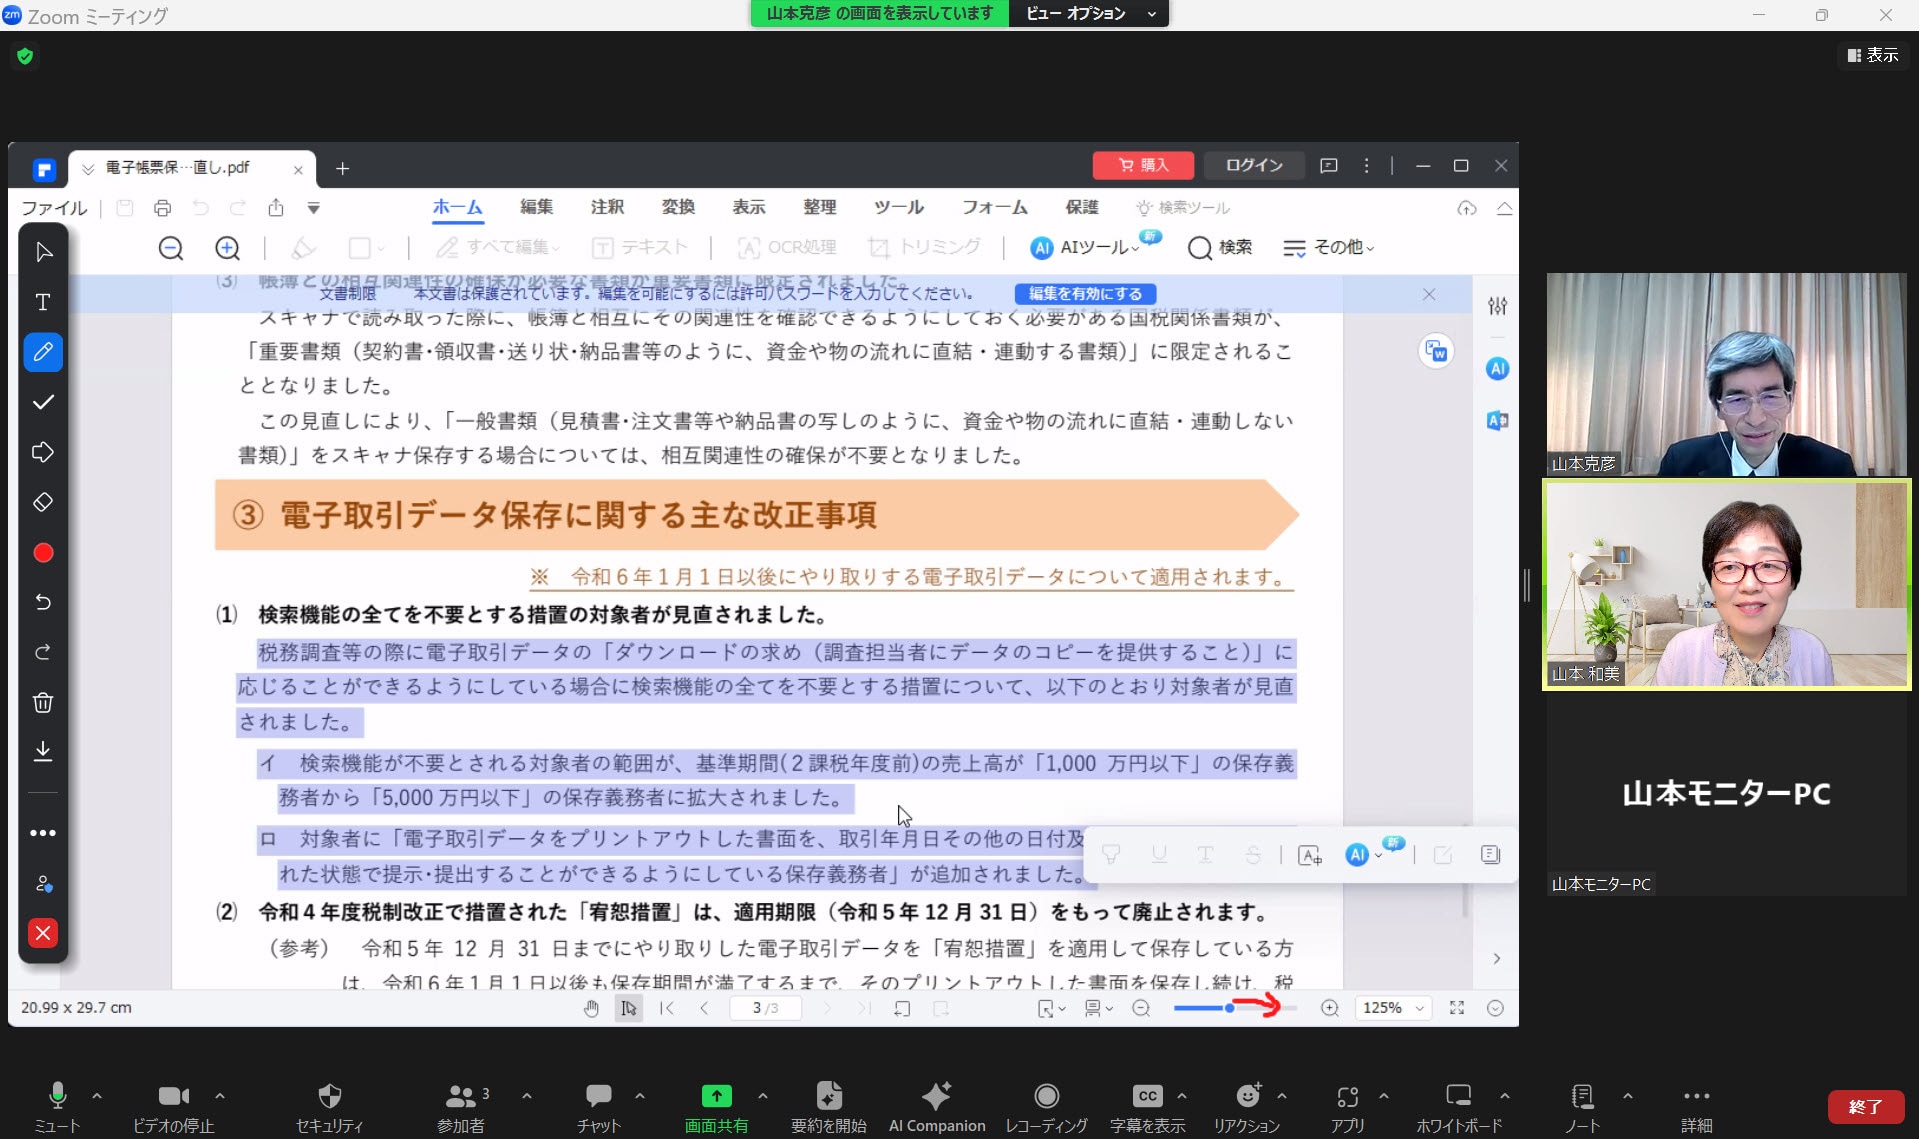Click the 編集を有効にする button
1919x1139 pixels.
coord(1085,294)
